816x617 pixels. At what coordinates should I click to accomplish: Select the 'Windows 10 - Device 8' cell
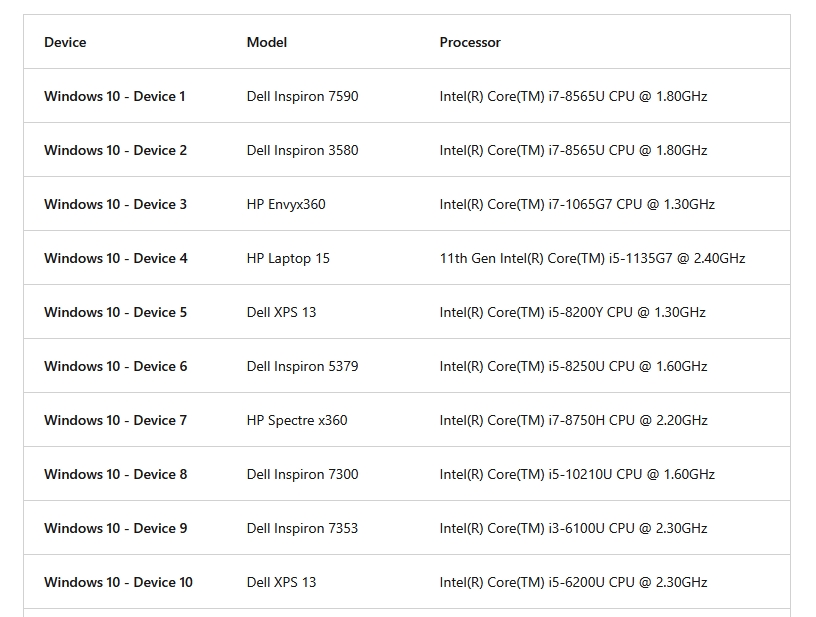pos(116,474)
